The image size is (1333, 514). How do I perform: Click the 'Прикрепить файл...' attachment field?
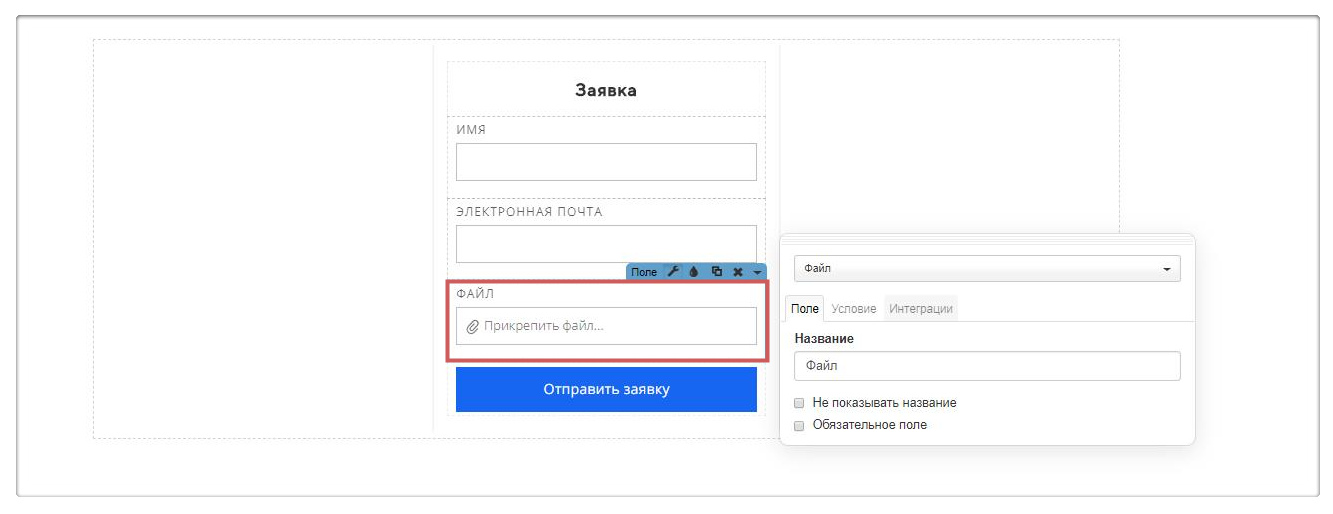[x=606, y=326]
